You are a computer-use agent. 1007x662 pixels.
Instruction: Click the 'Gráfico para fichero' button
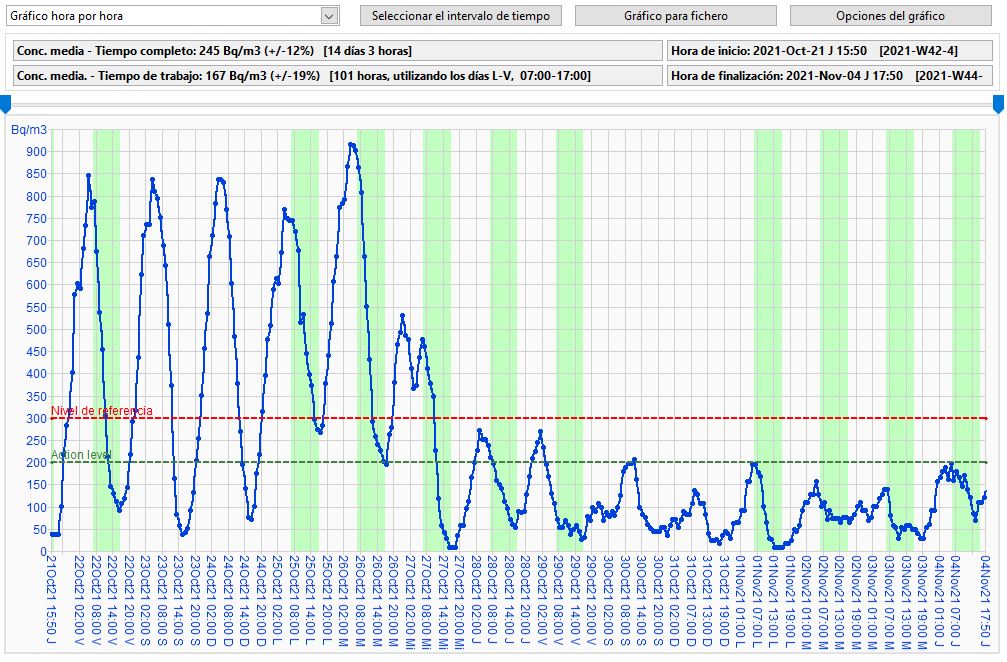pyautogui.click(x=675, y=16)
